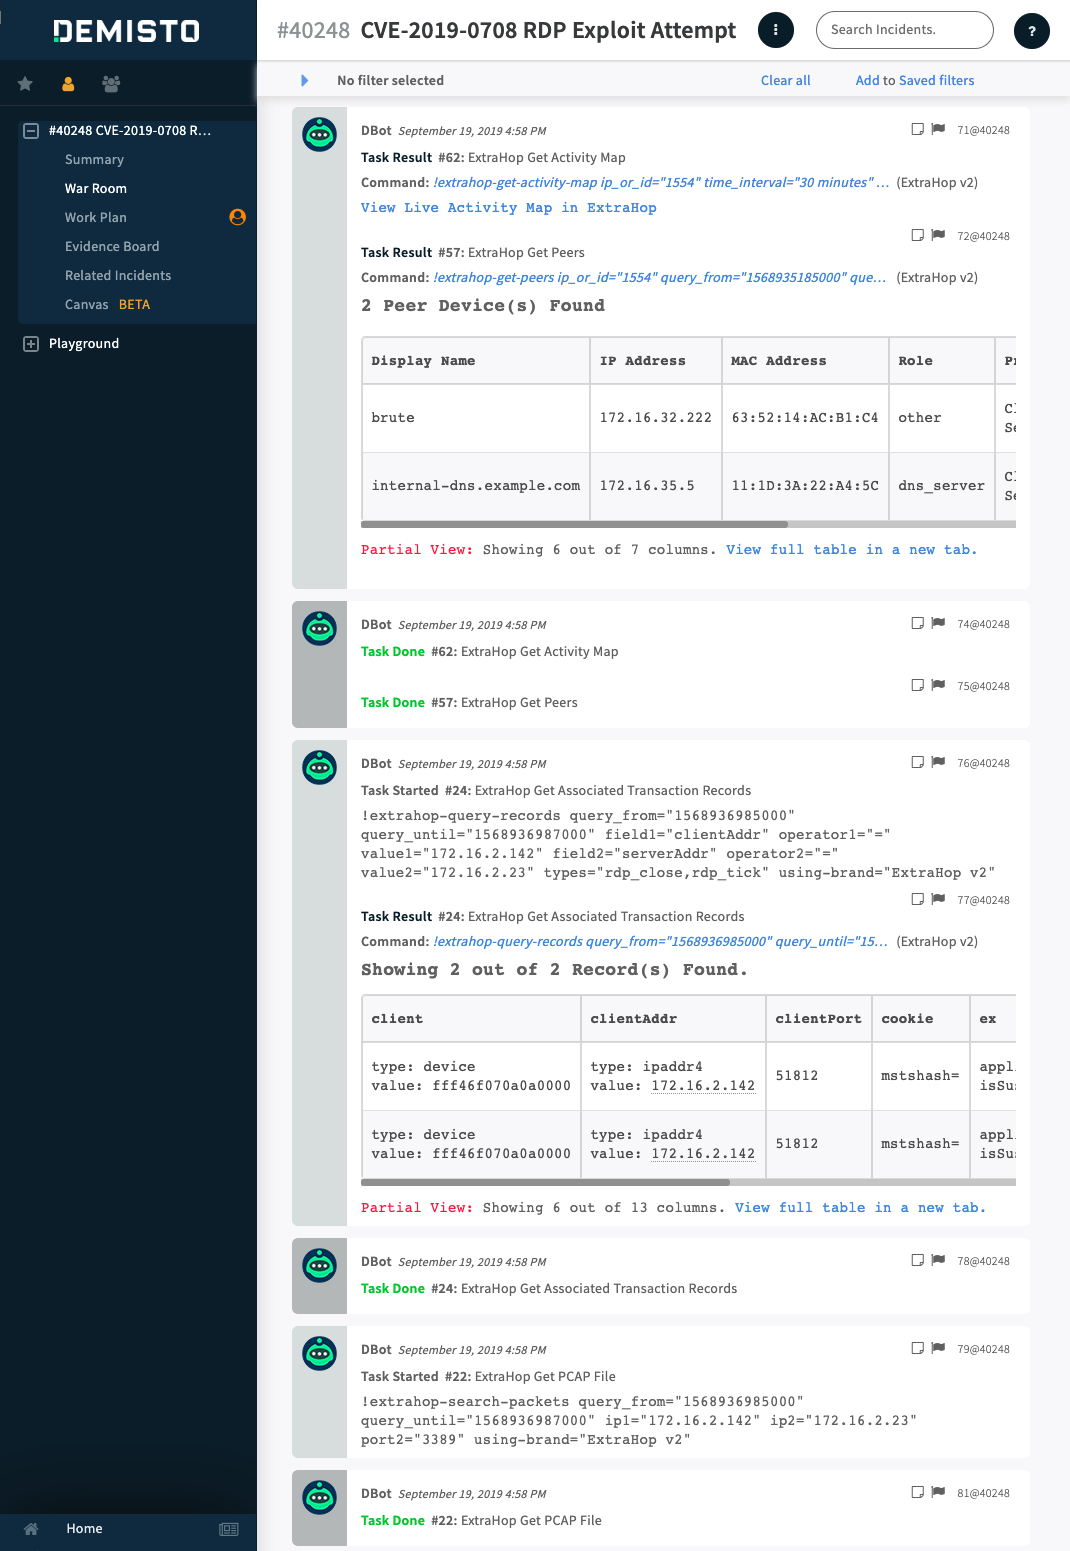
Task: Flag entry 75@40248 with the flag icon
Action: point(938,685)
